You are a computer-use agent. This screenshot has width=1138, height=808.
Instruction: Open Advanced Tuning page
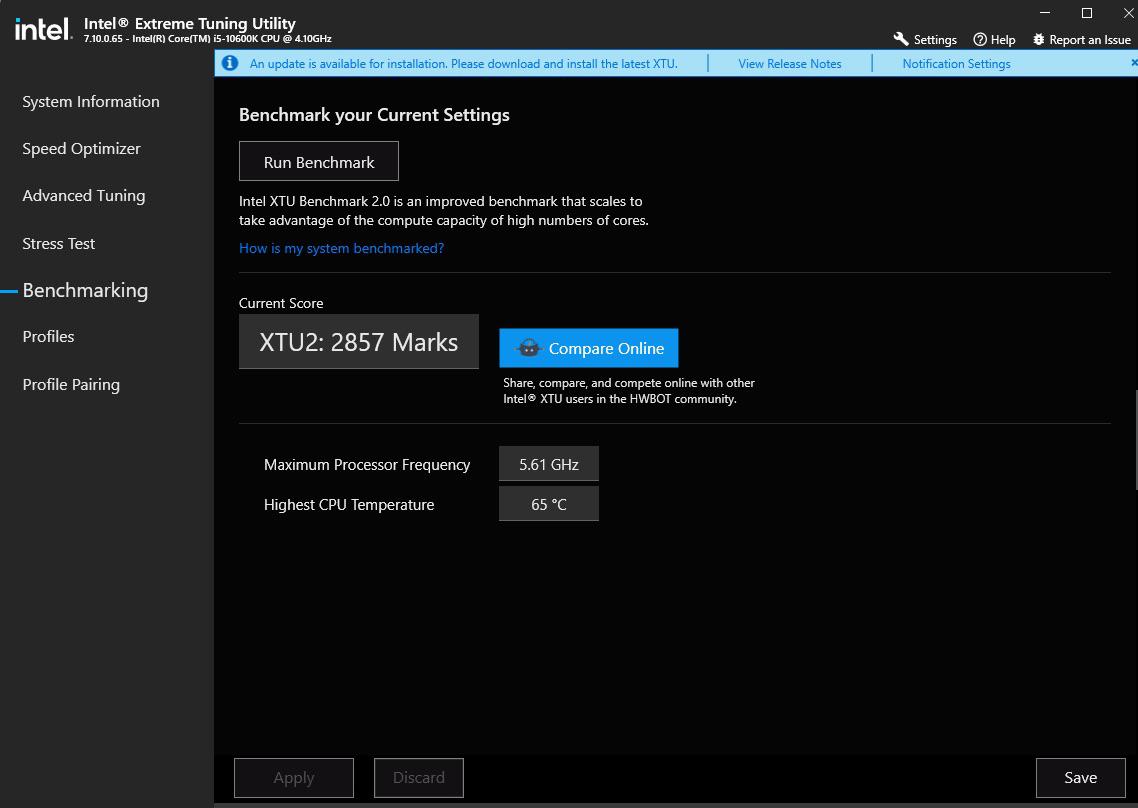pos(83,196)
